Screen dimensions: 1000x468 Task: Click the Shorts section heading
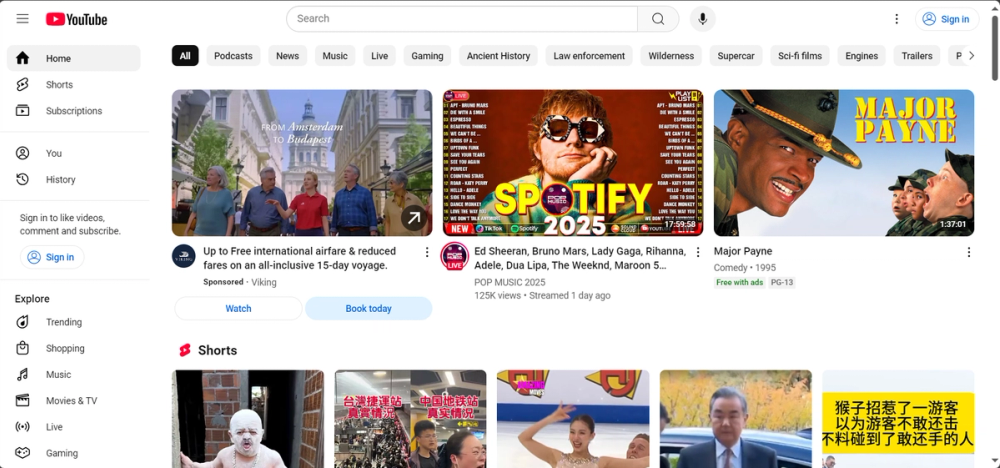(217, 350)
